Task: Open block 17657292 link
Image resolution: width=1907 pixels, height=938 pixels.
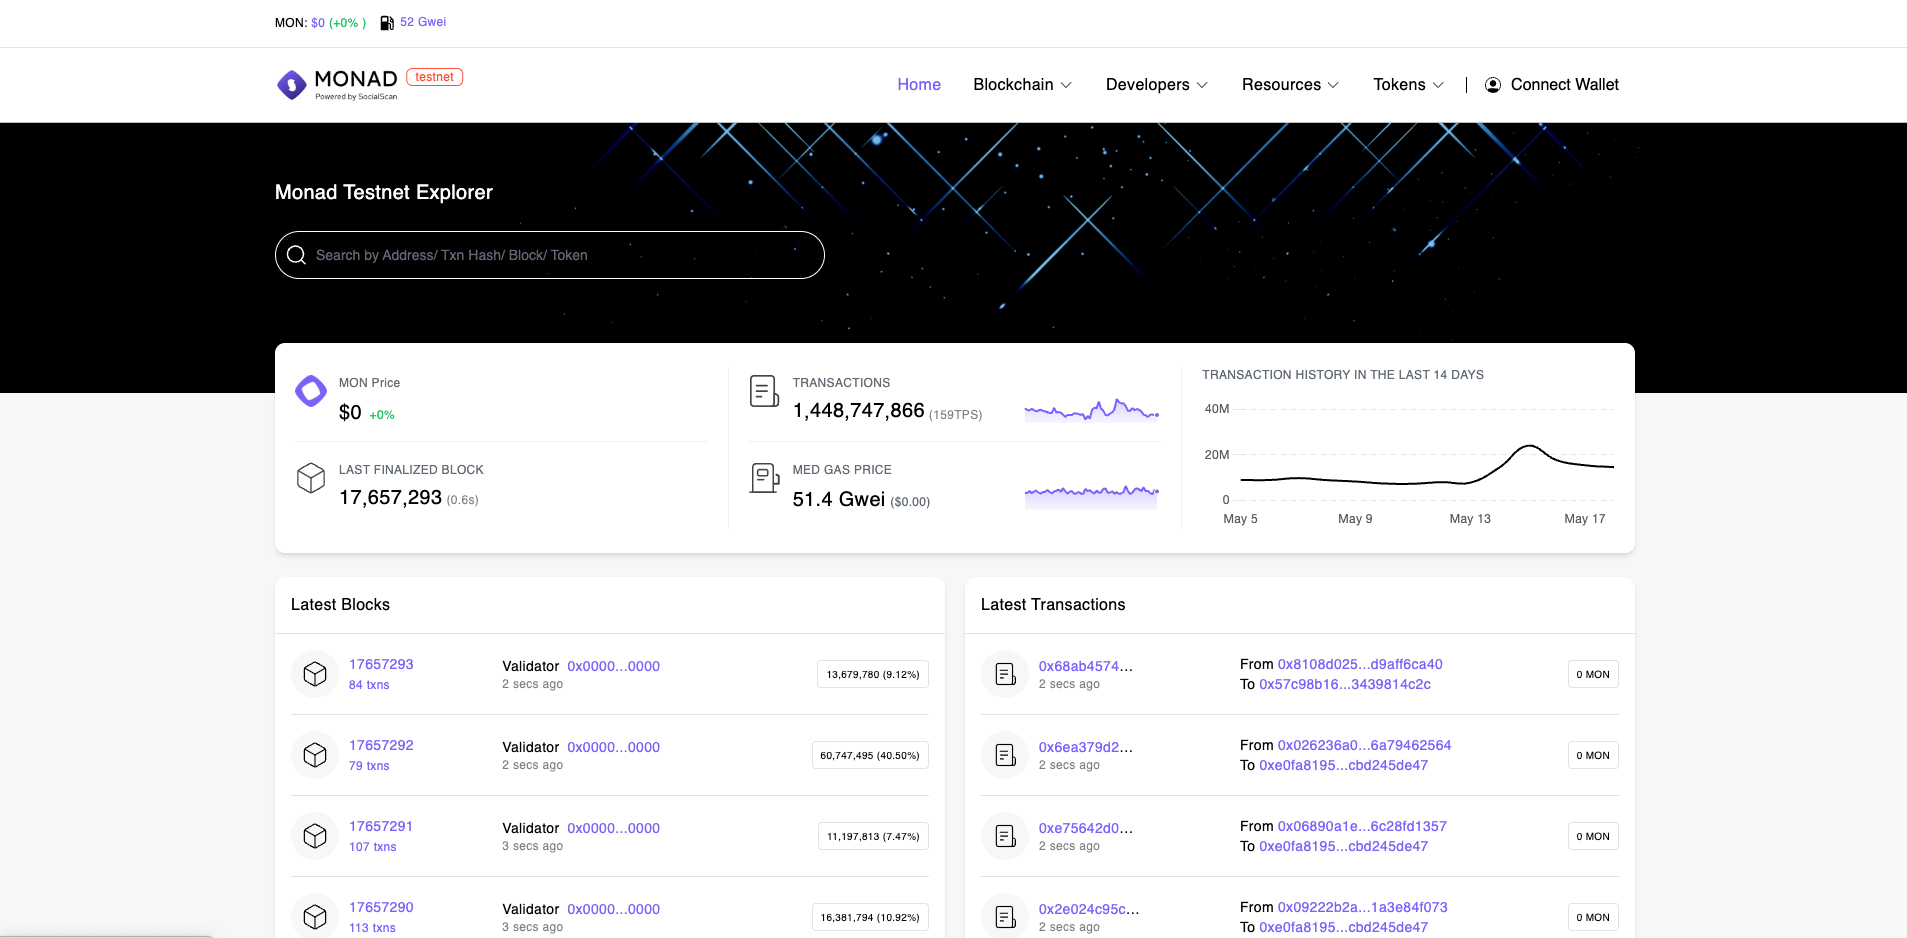Action: [x=381, y=745]
